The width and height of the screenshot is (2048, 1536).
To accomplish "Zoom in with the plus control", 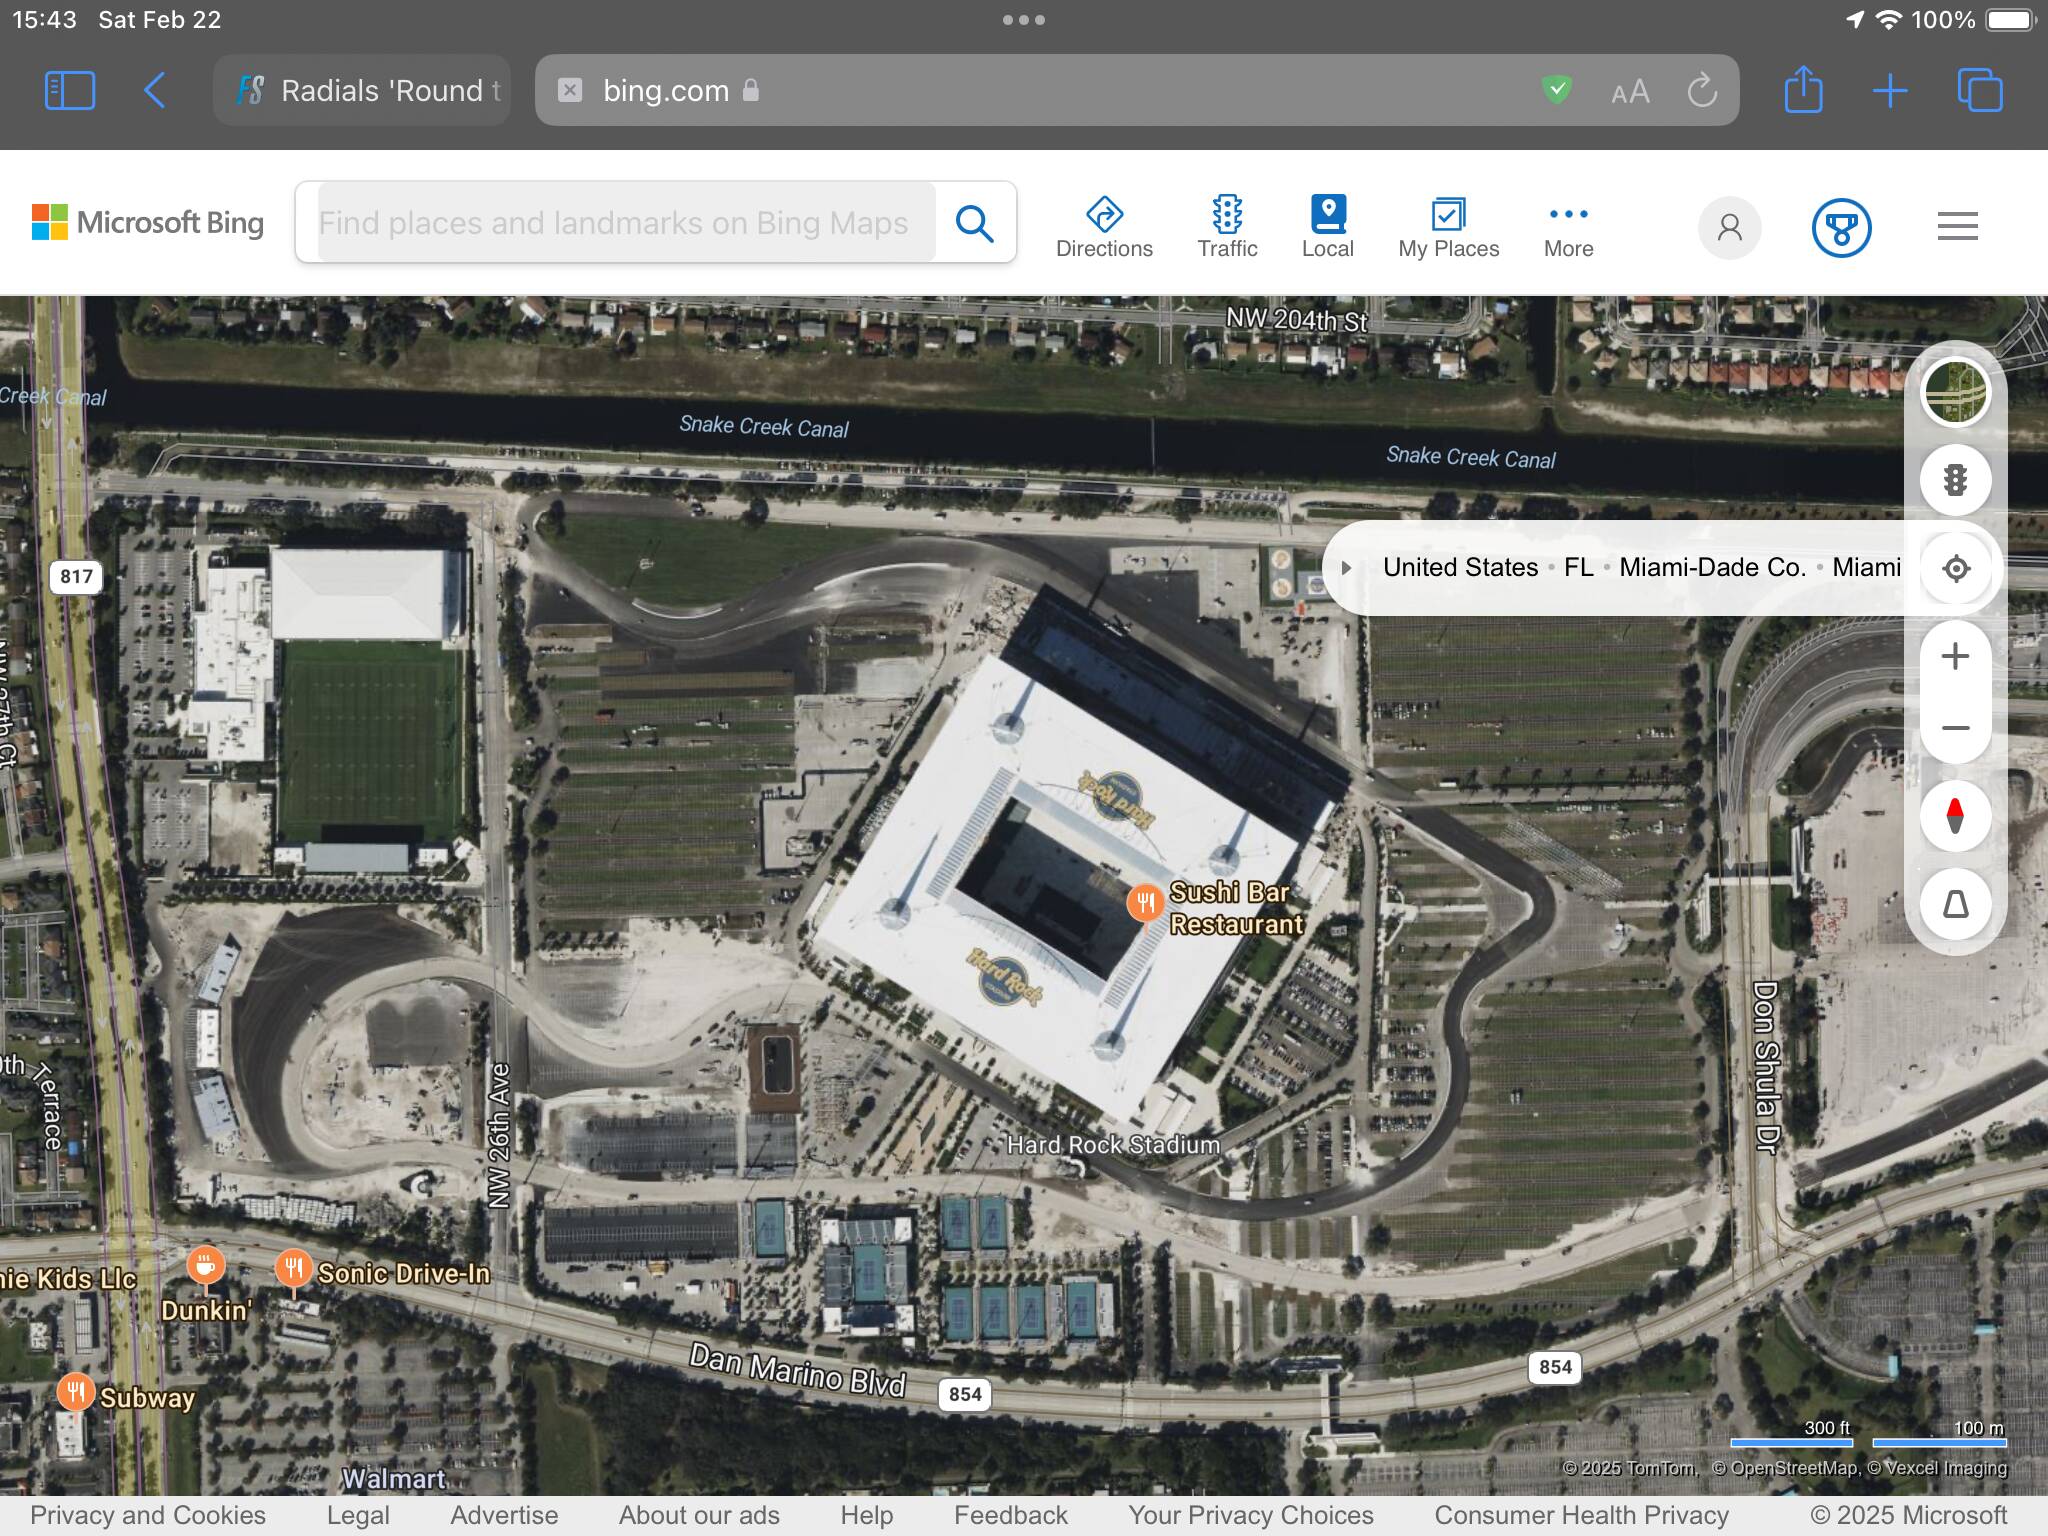I will coord(1955,657).
